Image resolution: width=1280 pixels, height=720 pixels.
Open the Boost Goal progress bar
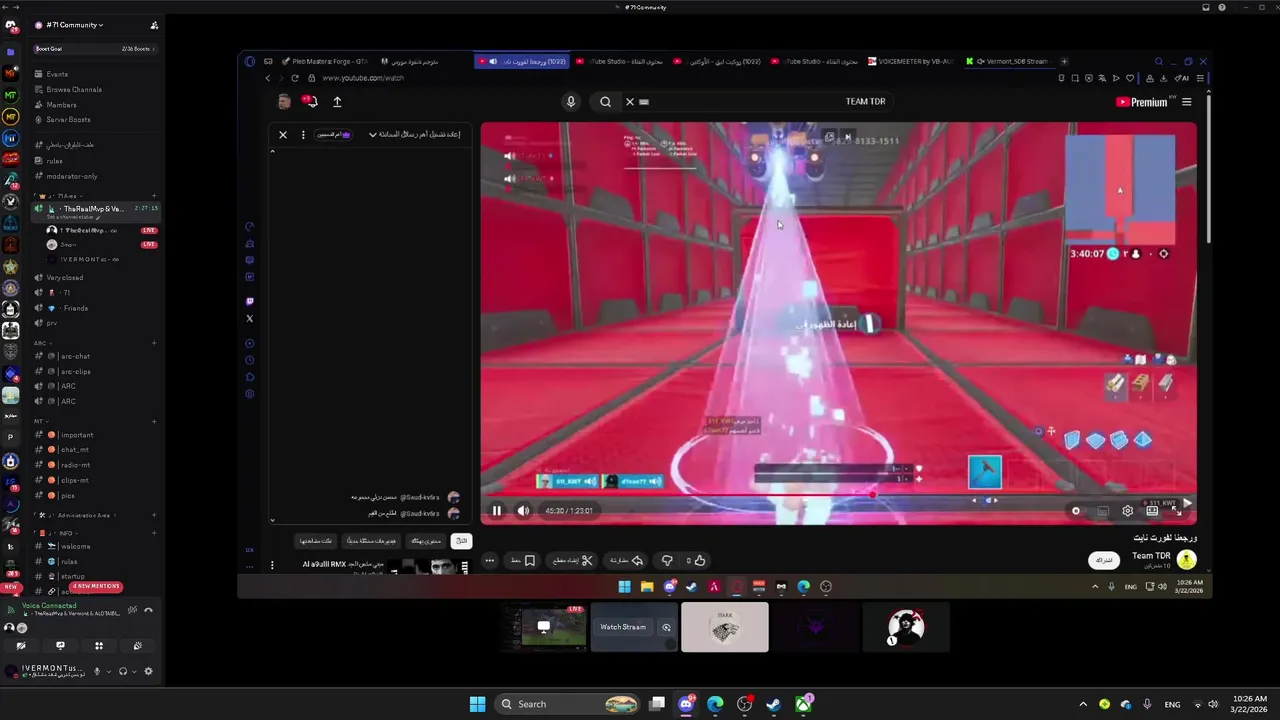97,48
